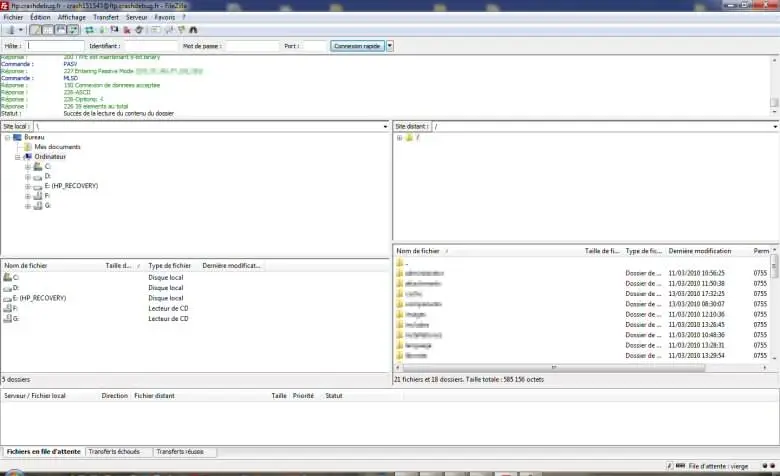780x476 pixels.
Task: Expand E: (HP_RECOVERY) in the tree
Action: click(x=28, y=186)
